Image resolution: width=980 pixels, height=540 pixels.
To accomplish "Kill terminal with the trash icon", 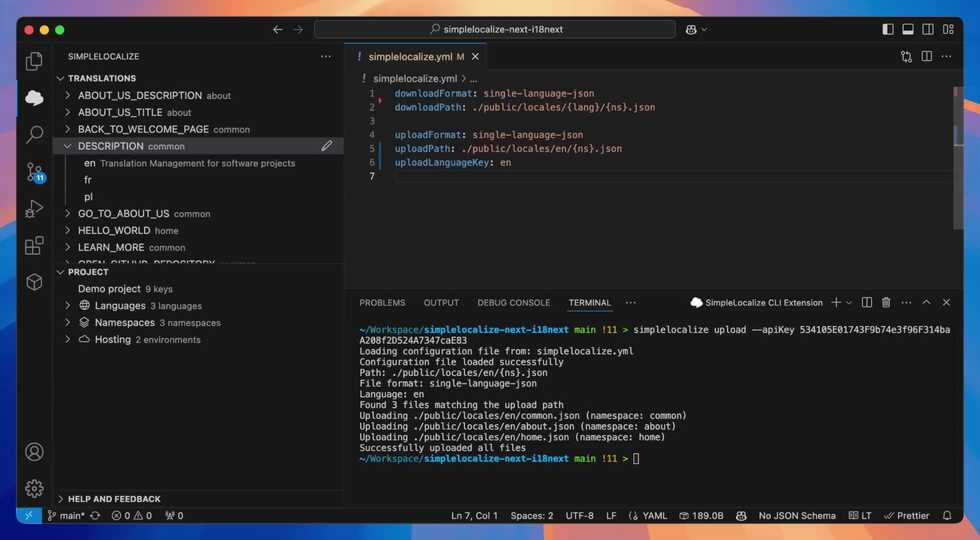I will [x=886, y=303].
